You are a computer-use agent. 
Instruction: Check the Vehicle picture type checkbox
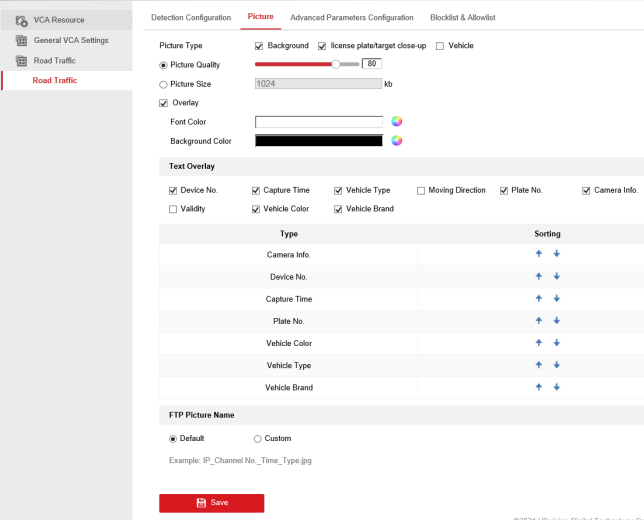point(440,46)
